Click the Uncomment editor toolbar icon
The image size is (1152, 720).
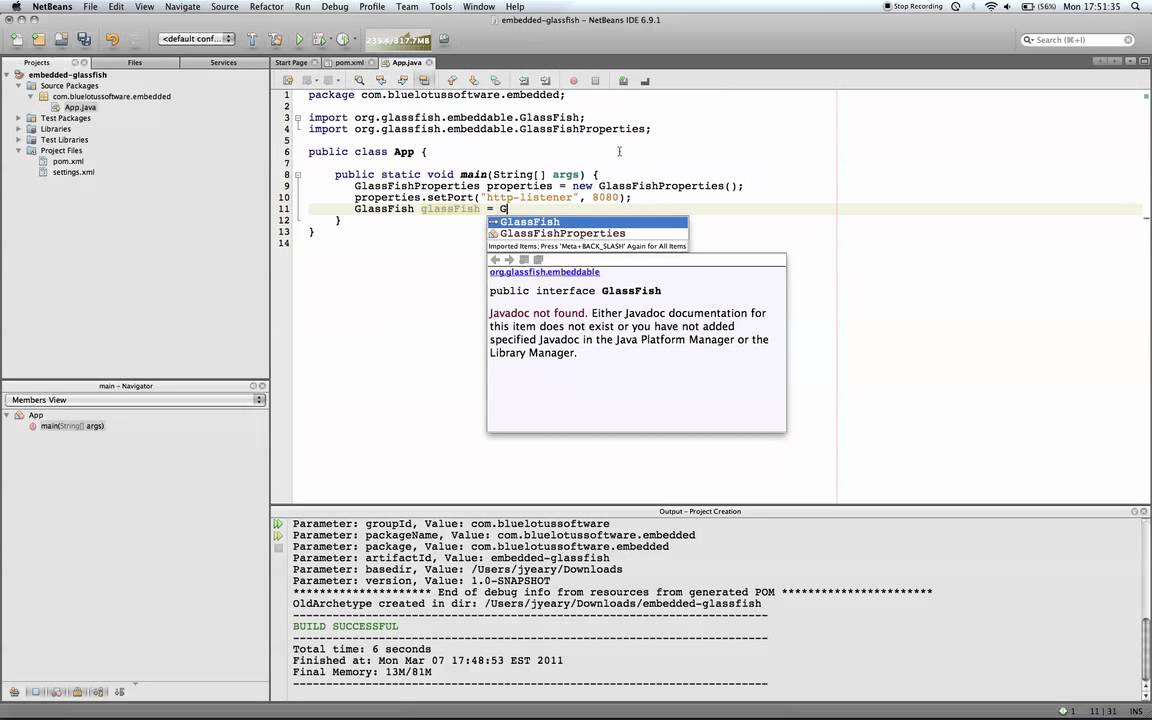(645, 81)
